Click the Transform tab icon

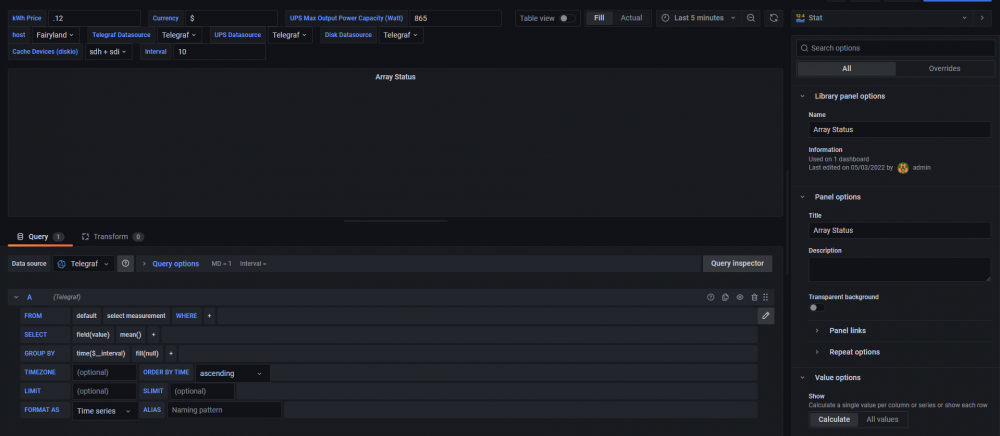(85, 236)
